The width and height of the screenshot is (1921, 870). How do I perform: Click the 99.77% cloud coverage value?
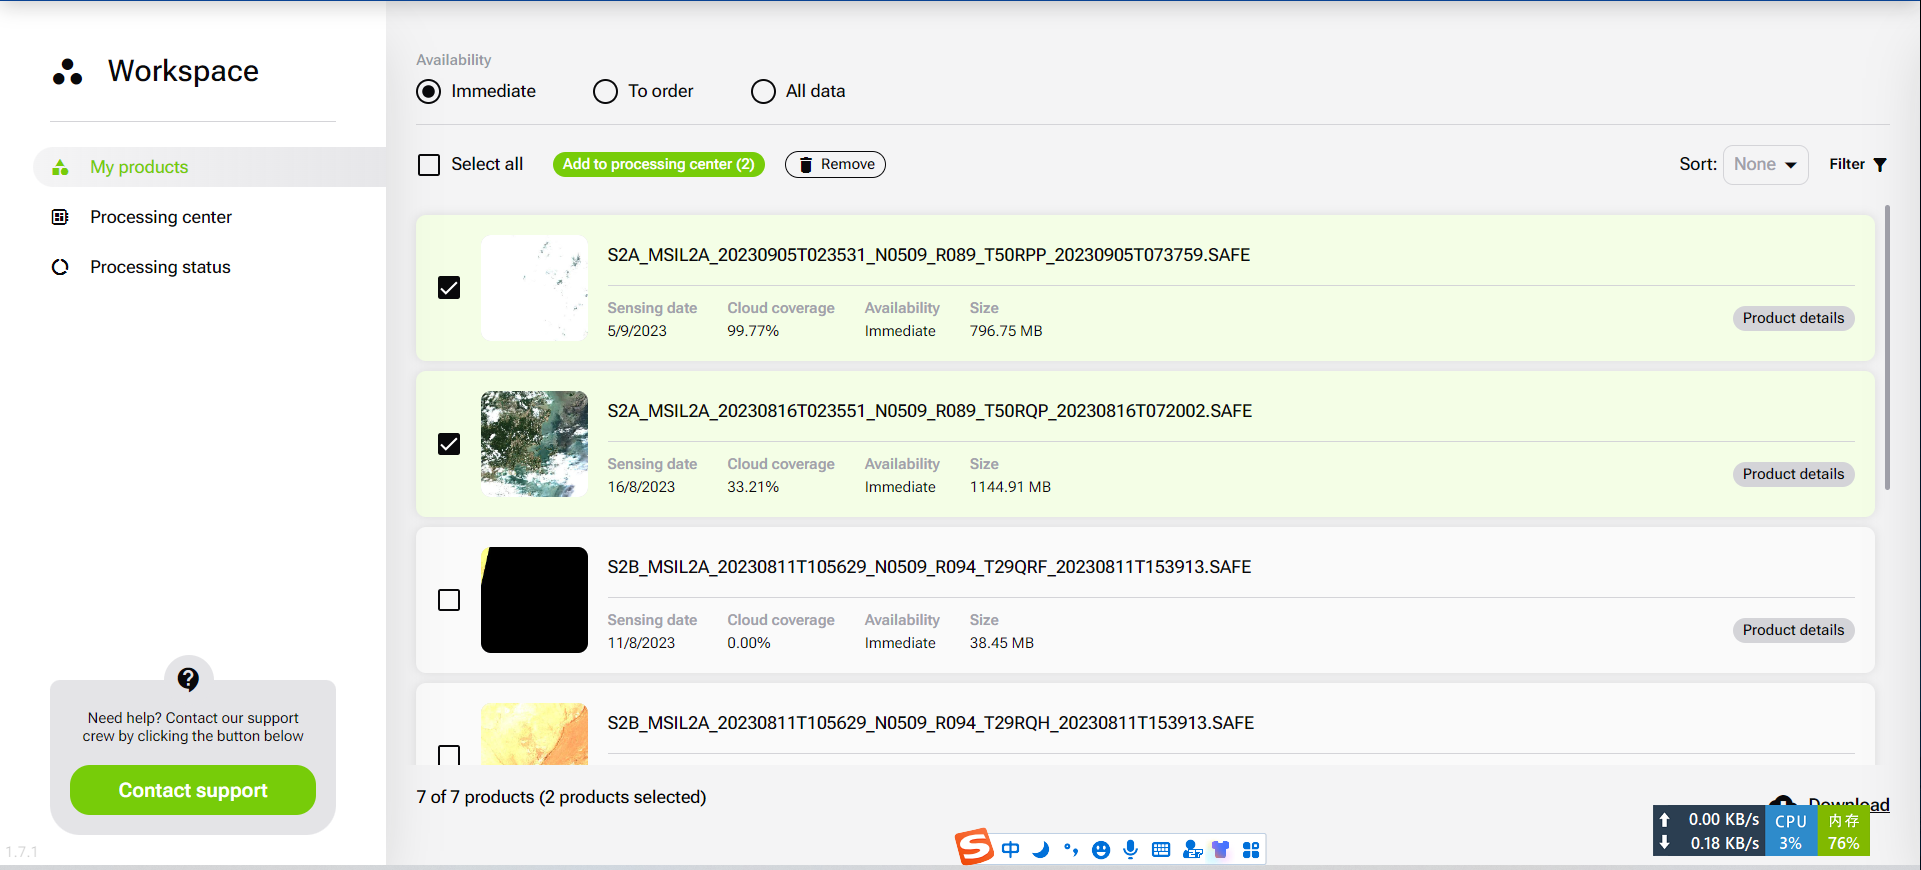click(x=753, y=331)
